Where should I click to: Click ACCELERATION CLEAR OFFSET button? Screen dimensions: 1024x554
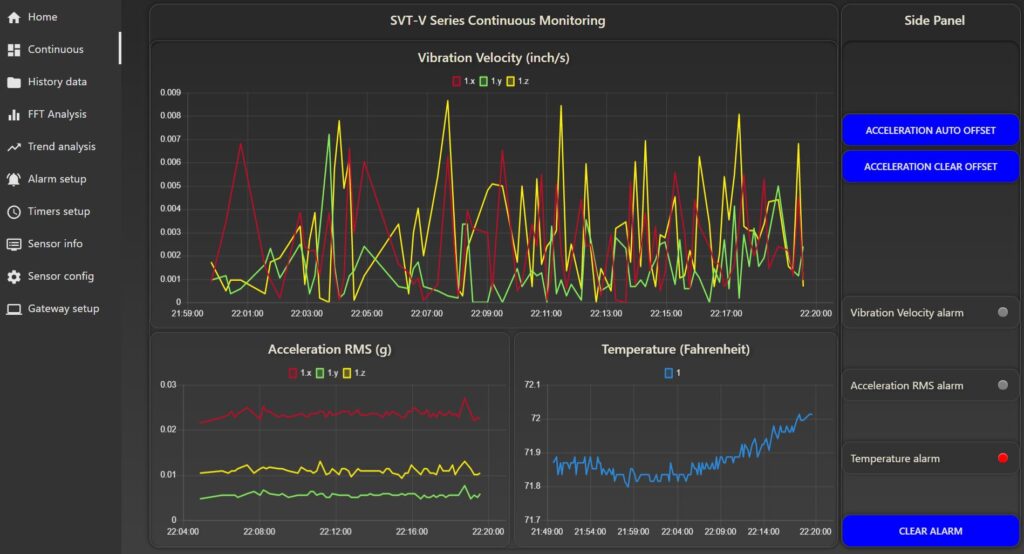[930, 167]
